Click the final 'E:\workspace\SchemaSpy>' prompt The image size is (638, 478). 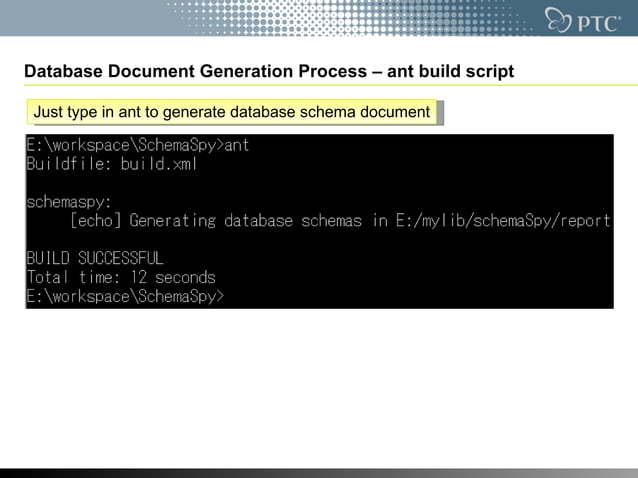pos(125,296)
